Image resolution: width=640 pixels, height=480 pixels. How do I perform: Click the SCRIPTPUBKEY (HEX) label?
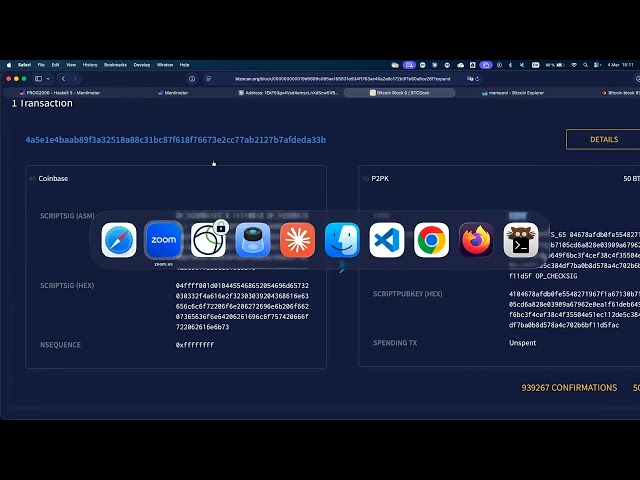(407, 294)
